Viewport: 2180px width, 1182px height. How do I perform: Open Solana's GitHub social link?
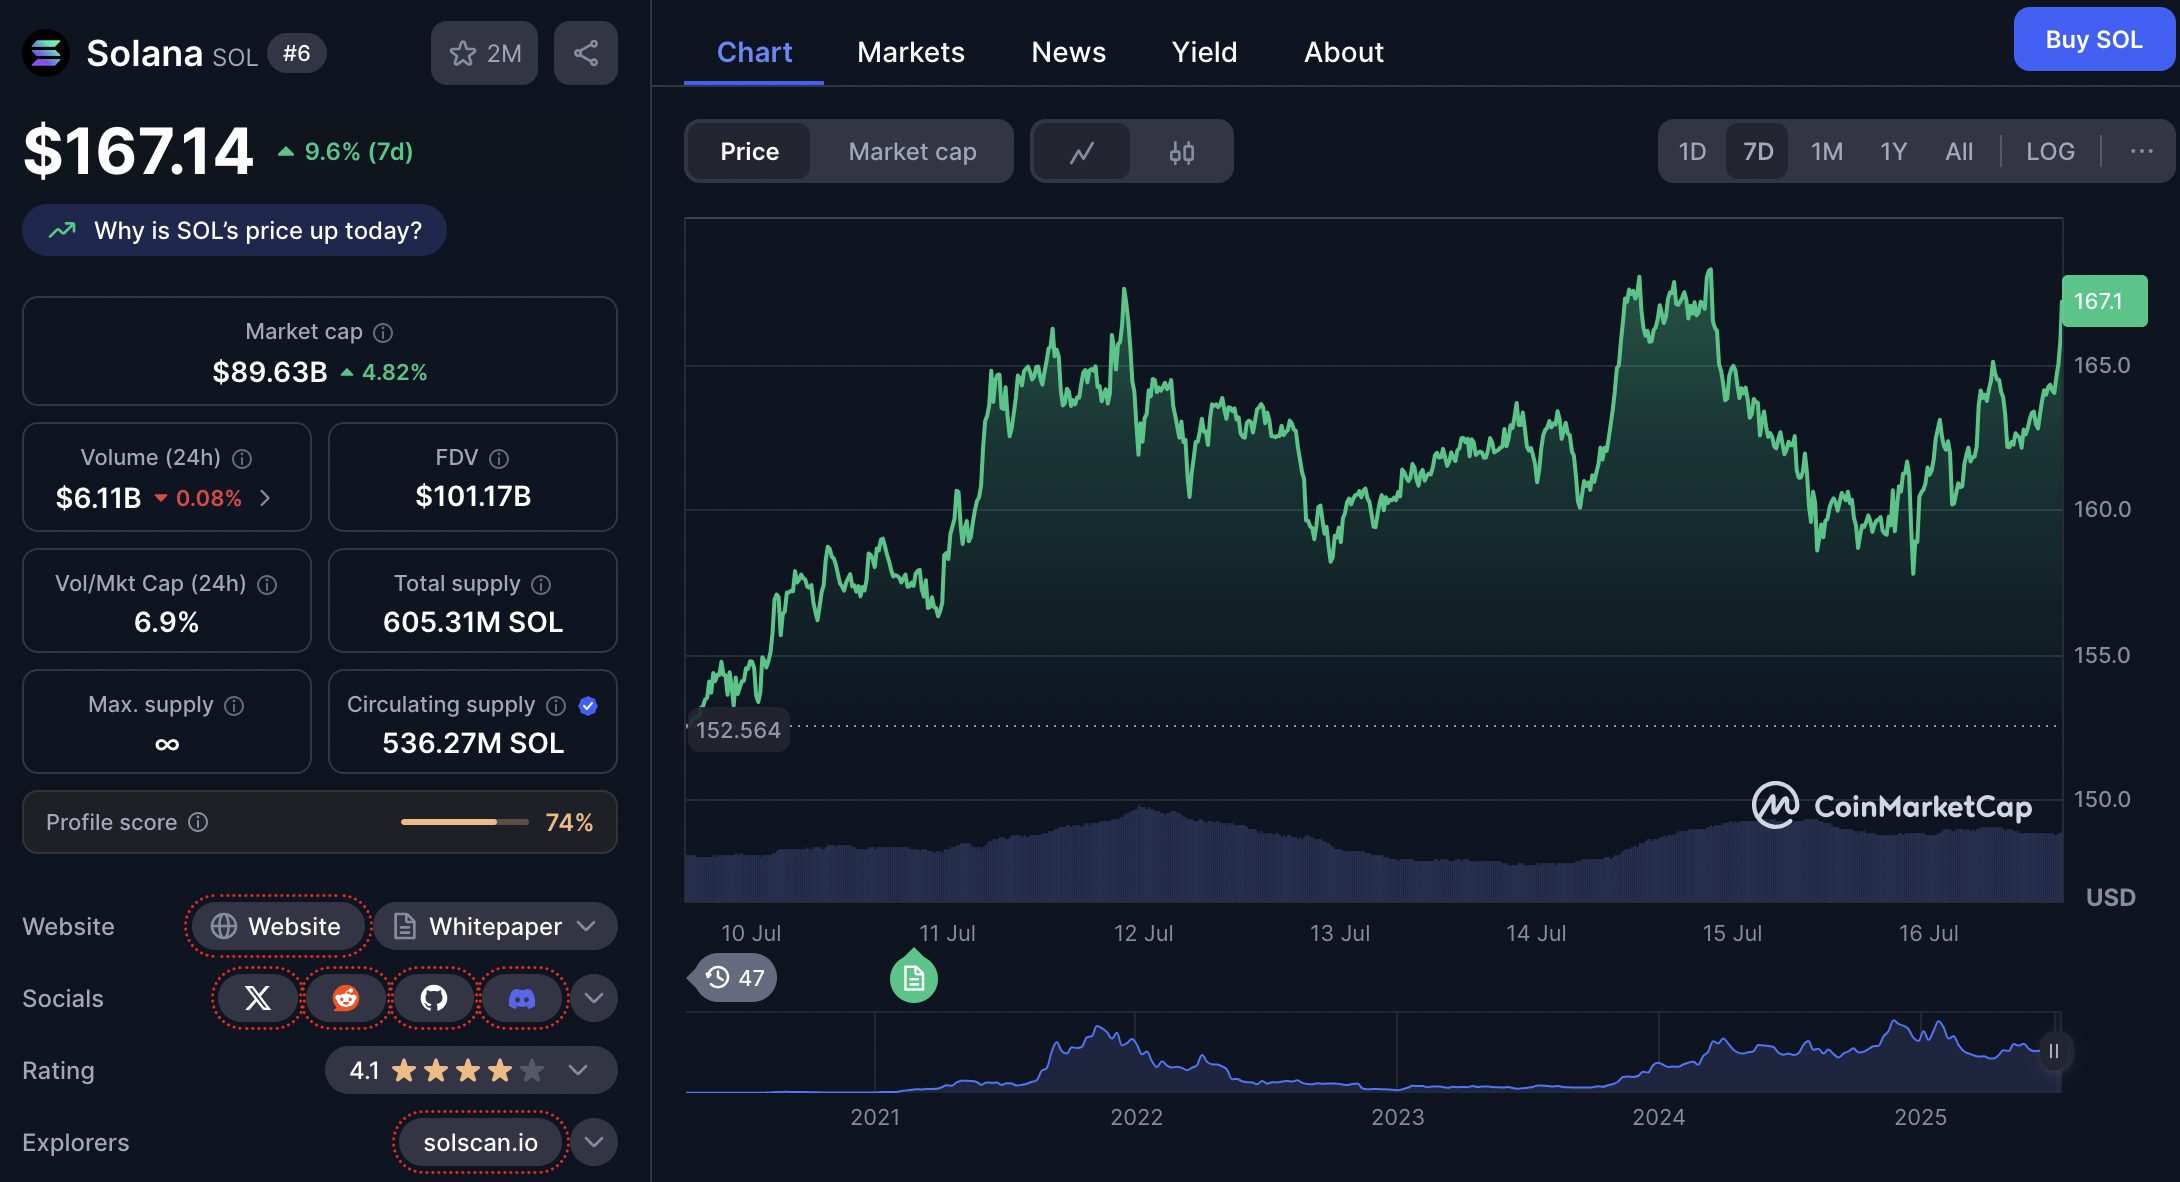click(433, 998)
